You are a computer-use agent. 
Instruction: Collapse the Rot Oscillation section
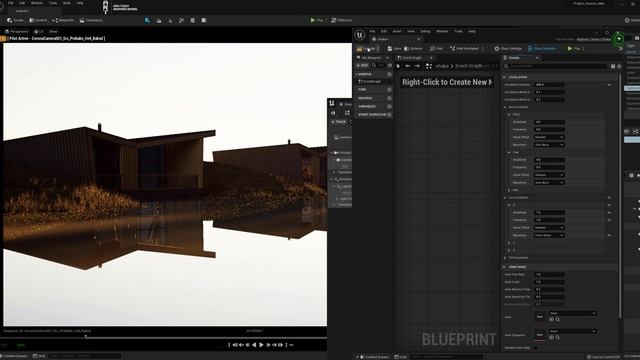[x=505, y=107]
